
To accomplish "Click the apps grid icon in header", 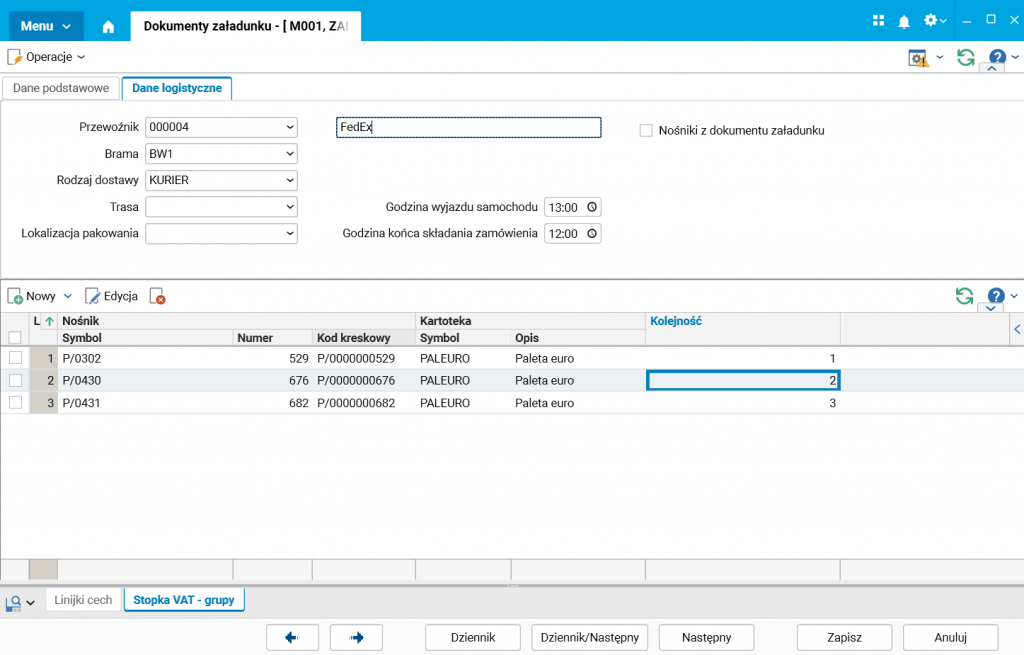I will pos(878,21).
